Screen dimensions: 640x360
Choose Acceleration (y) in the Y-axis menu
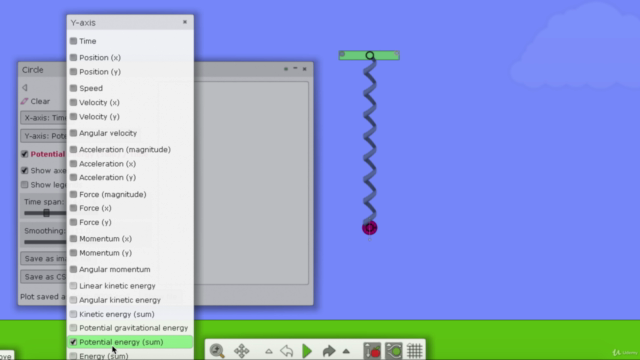[x=107, y=178]
